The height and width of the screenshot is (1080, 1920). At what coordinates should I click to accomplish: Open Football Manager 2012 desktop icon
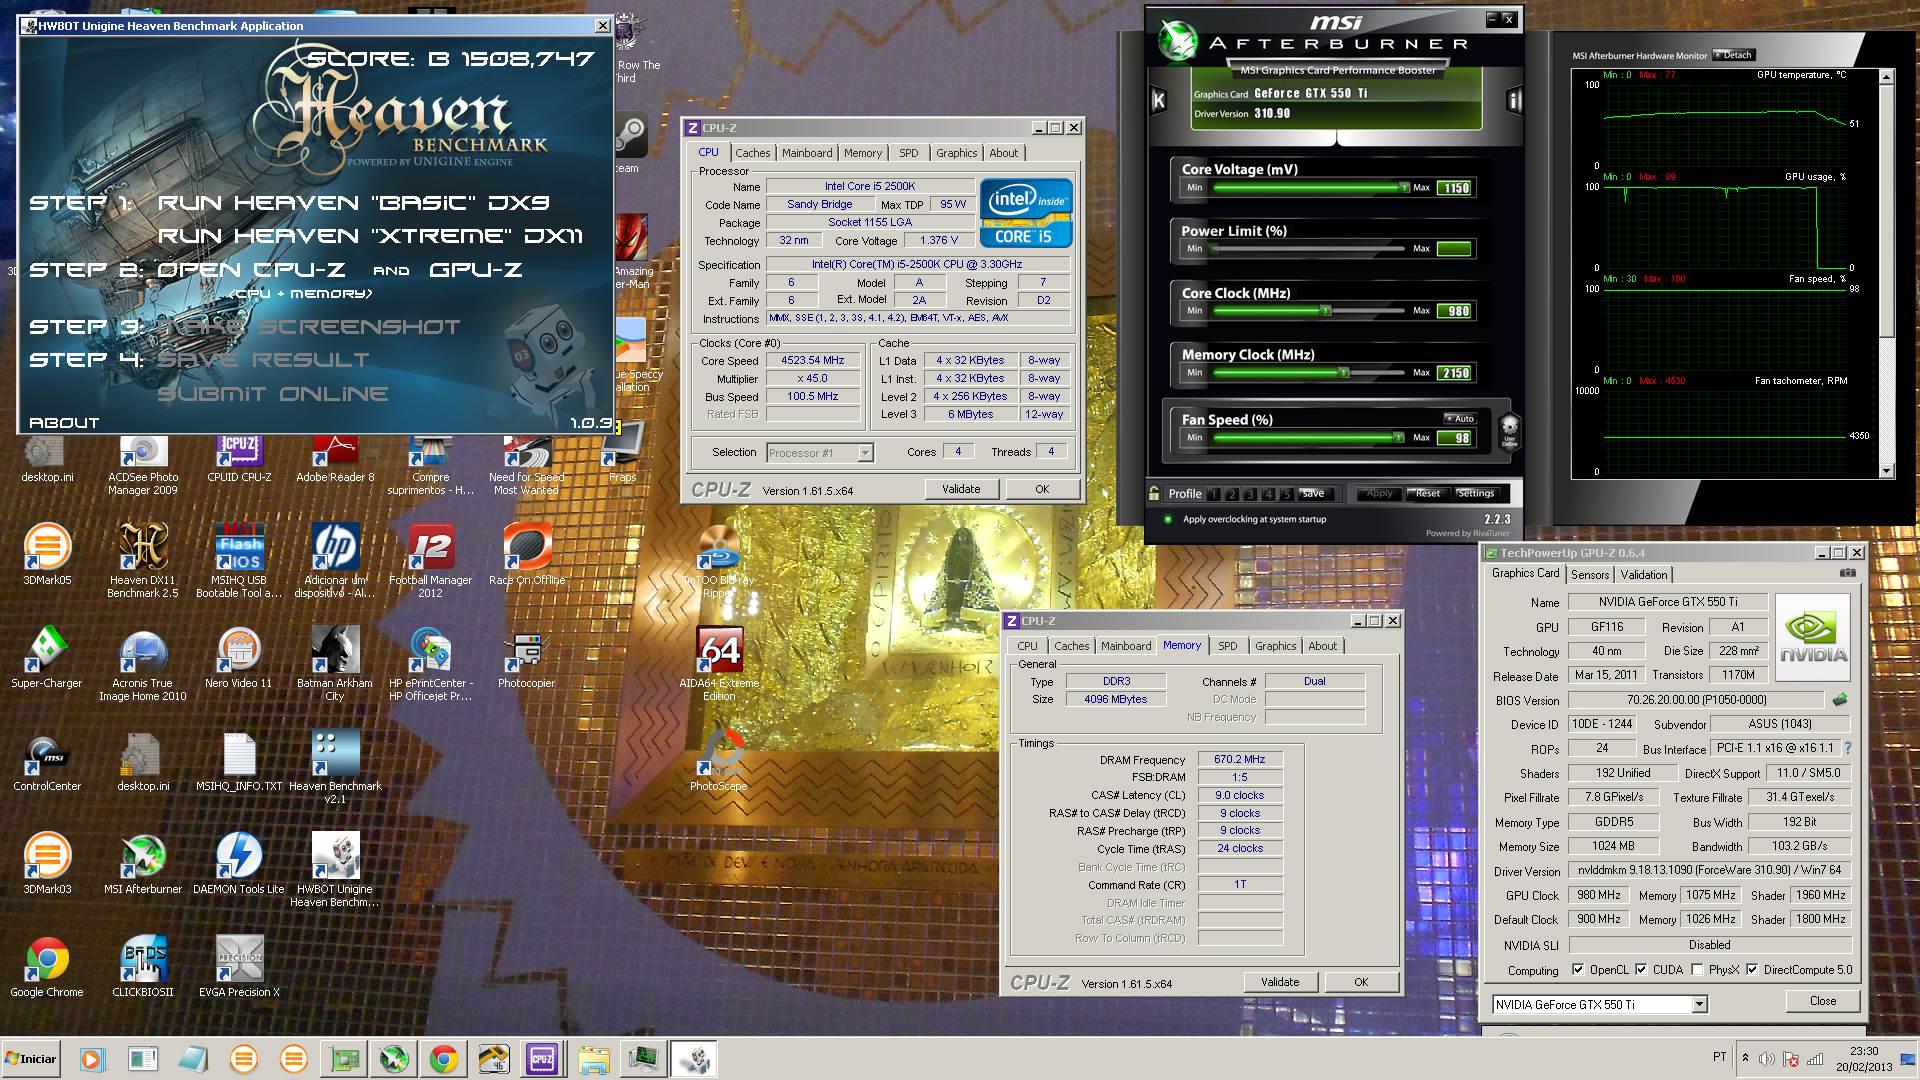(430, 559)
